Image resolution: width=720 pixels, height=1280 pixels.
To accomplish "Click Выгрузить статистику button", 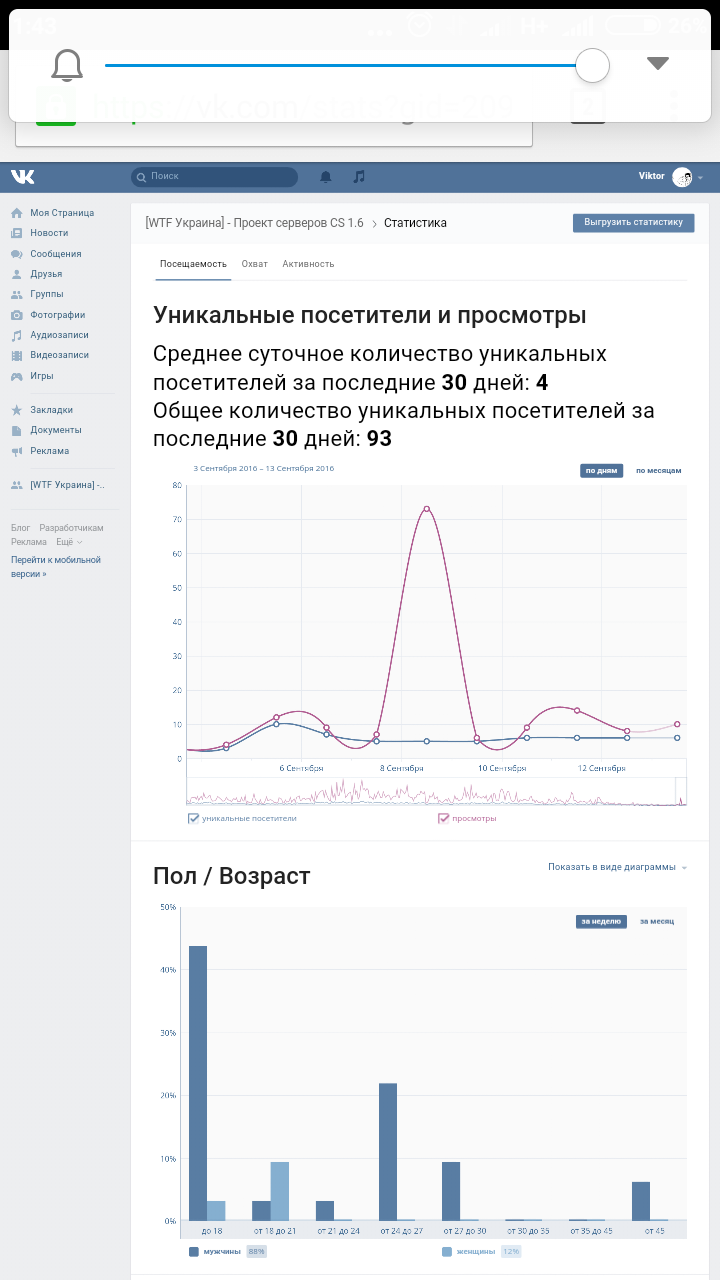I will 633,222.
